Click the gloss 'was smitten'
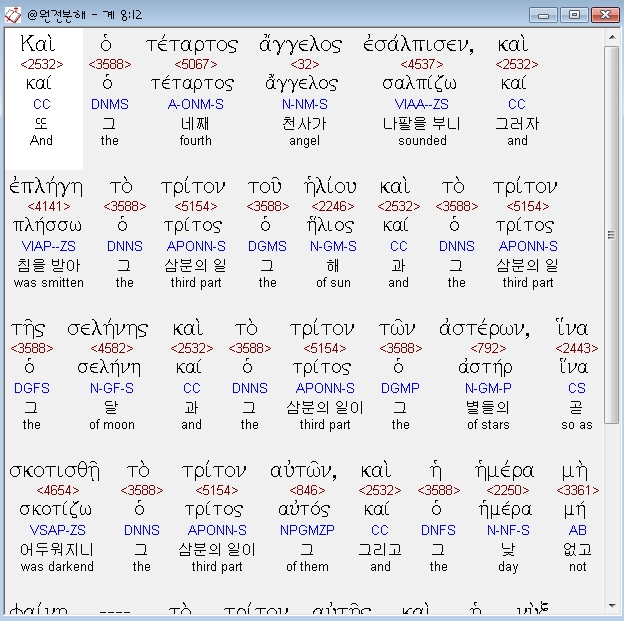The height and width of the screenshot is (621, 624). pyautogui.click(x=49, y=283)
